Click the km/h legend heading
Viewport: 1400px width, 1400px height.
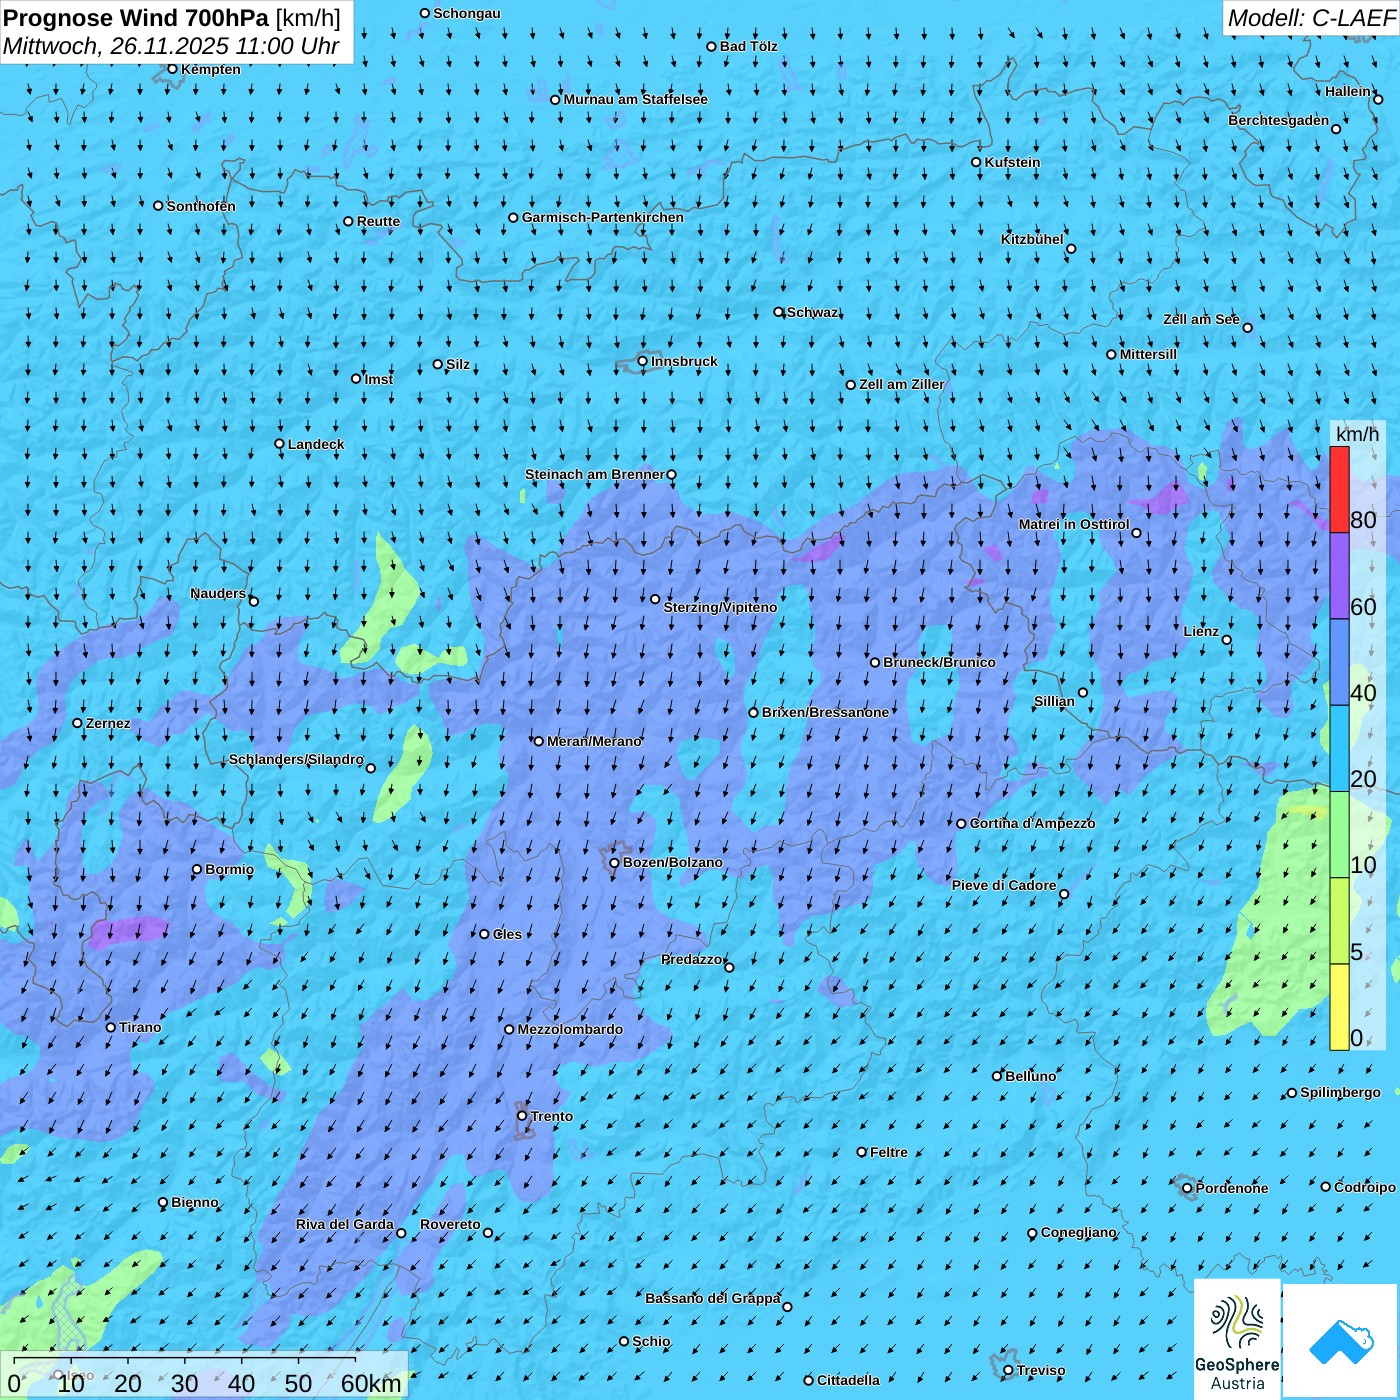(x=1357, y=434)
